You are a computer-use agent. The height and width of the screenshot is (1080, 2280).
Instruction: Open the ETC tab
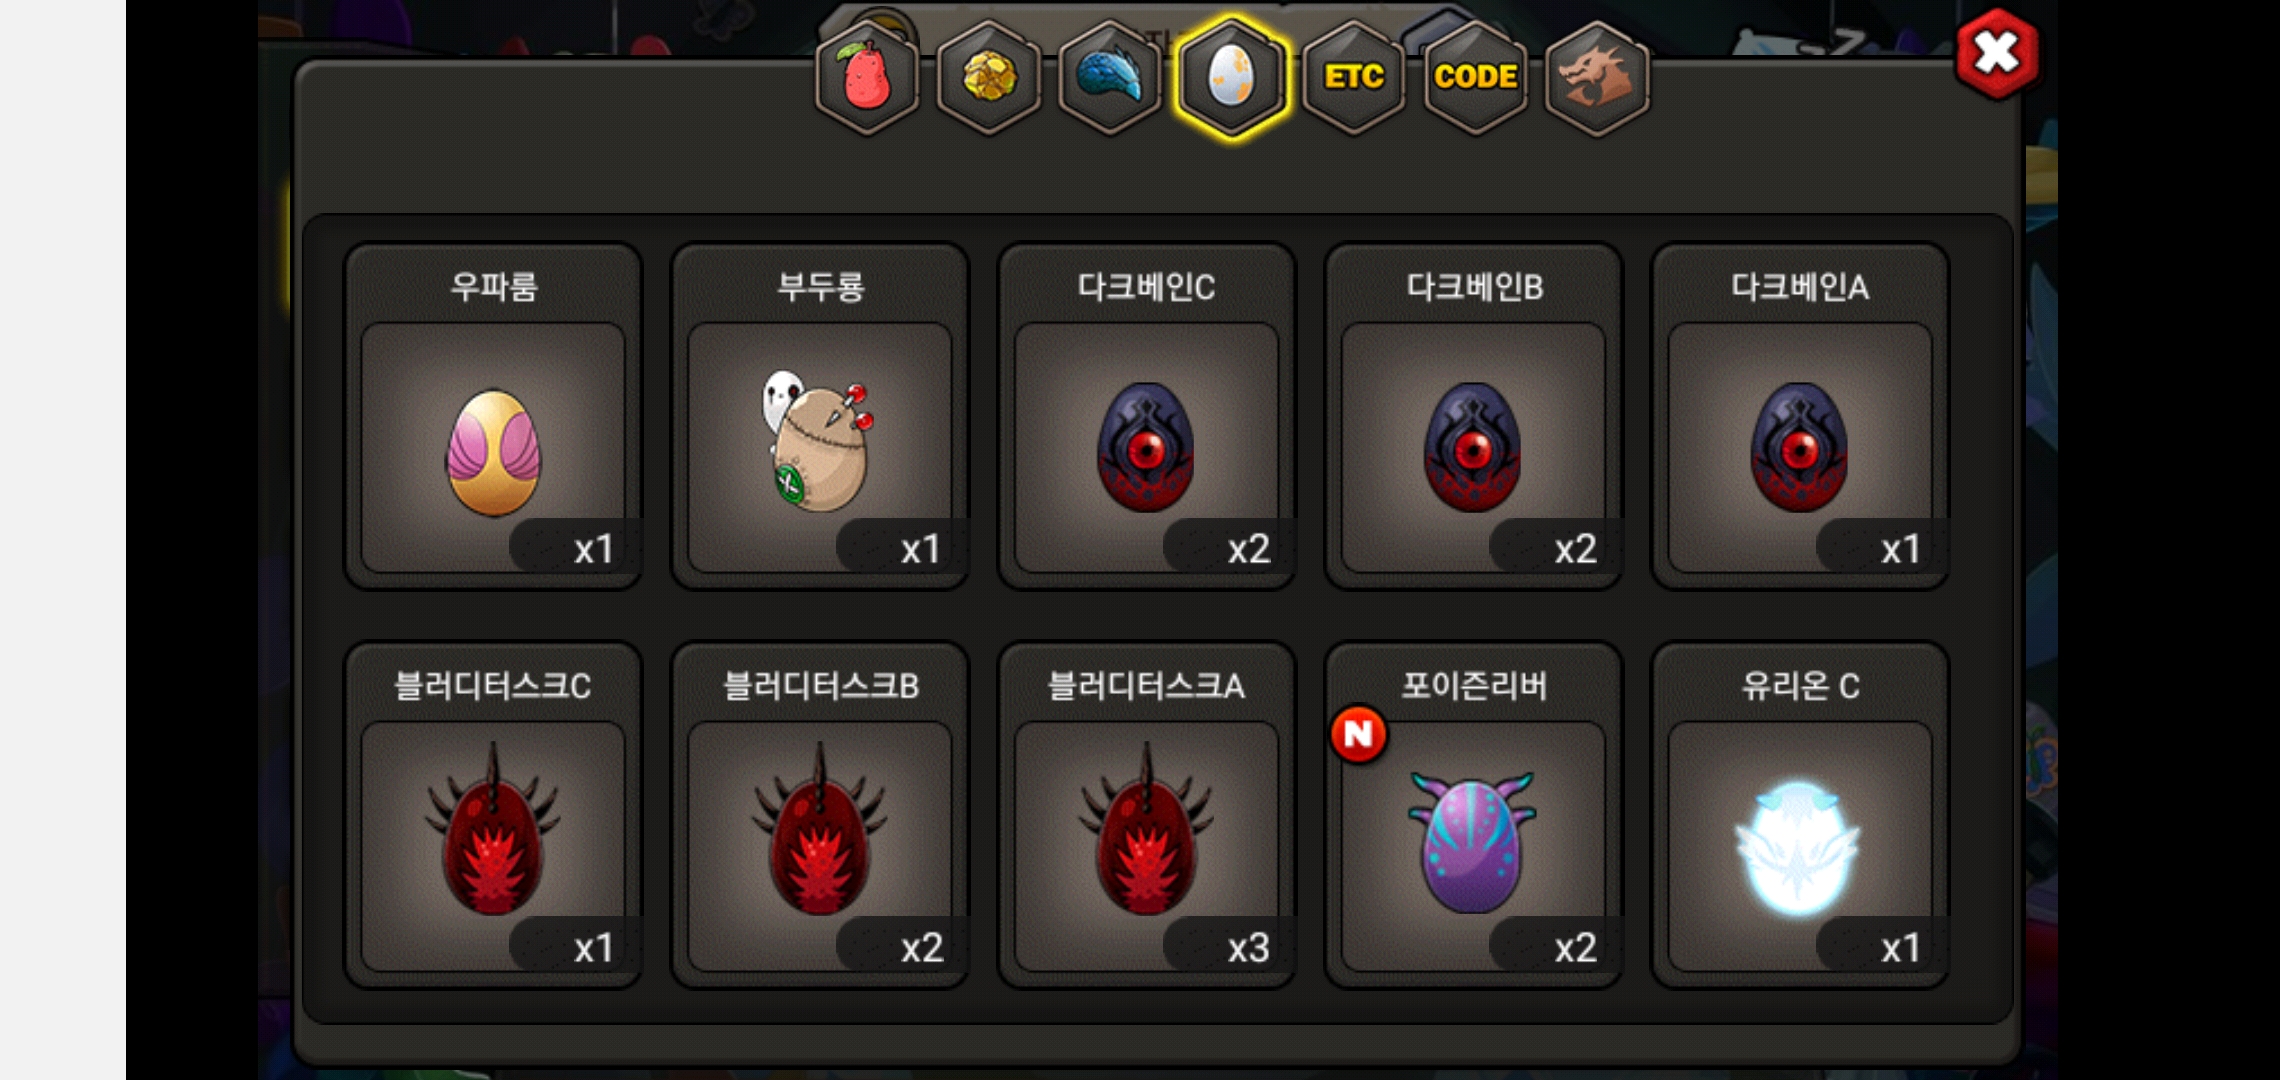pos(1354,77)
